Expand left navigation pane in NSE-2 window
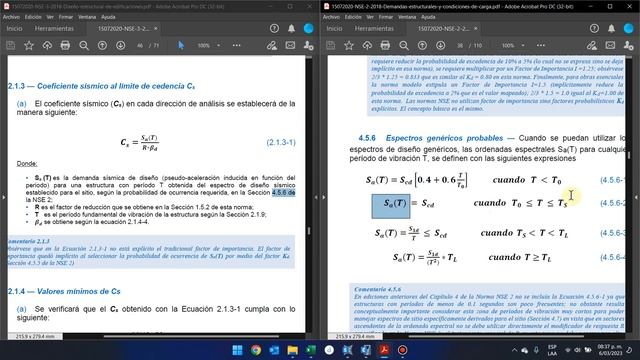Screen dimensions: 640x360 (324, 198)
